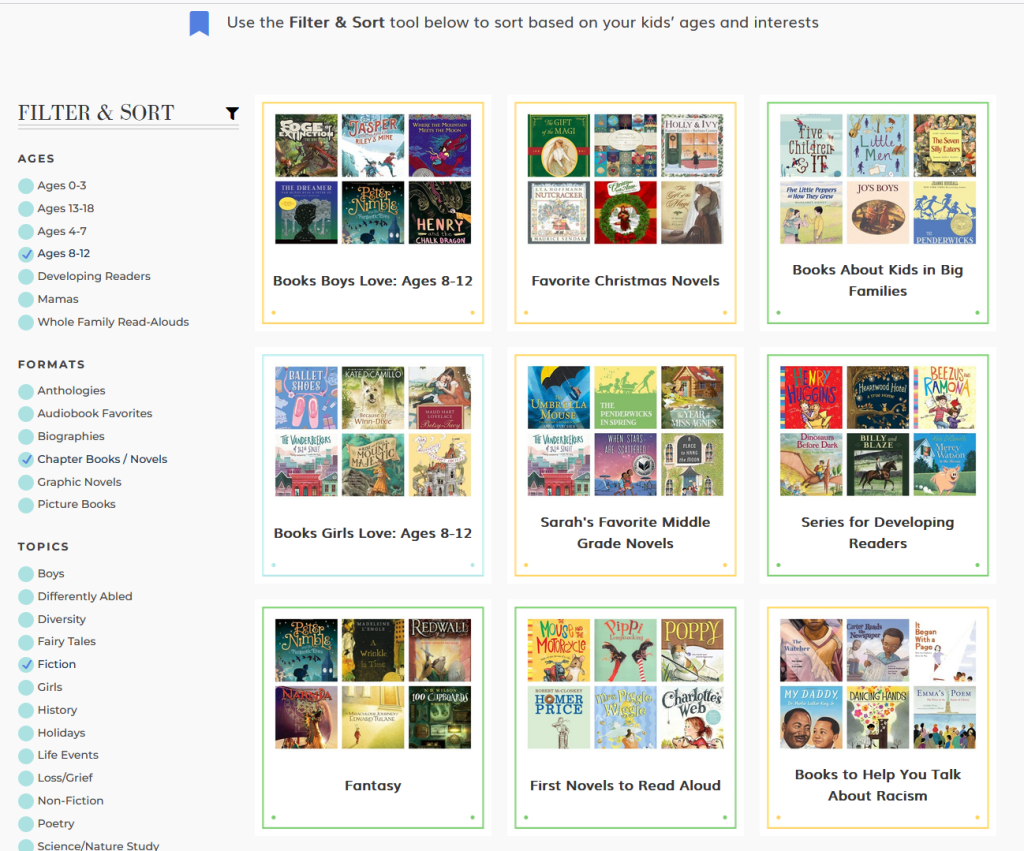Viewport: 1024px width, 851px height.
Task: Click the Fantasy book list title
Action: click(x=372, y=786)
